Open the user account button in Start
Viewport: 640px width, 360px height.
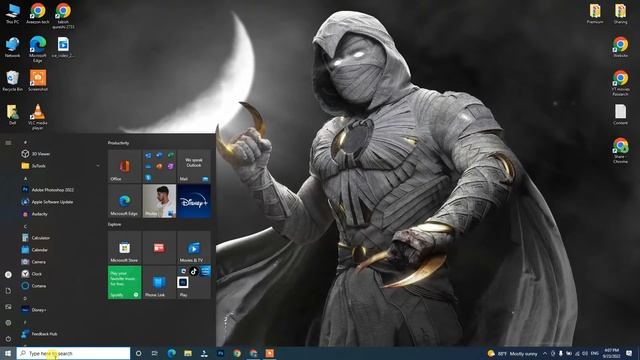(x=8, y=275)
